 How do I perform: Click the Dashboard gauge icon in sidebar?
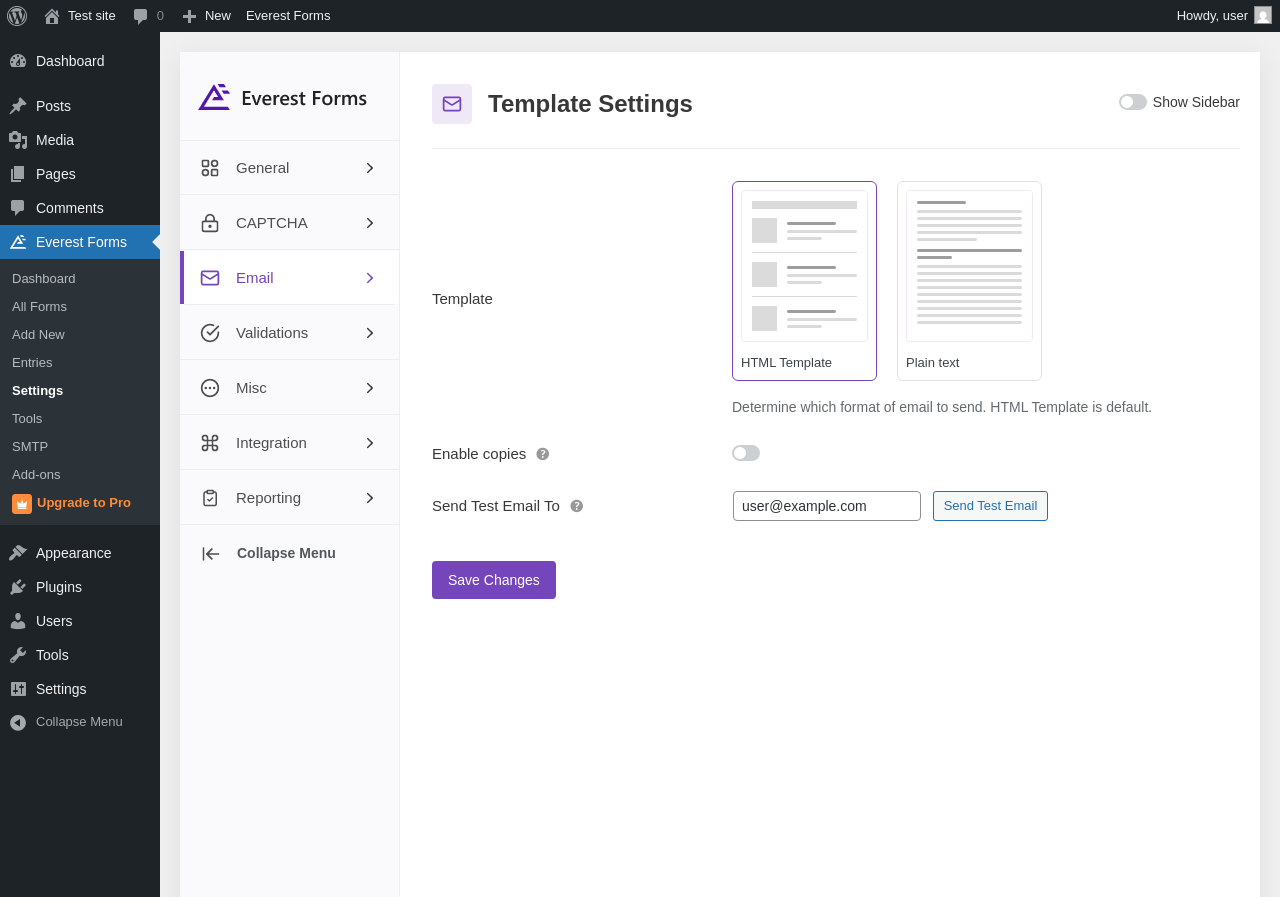pyautogui.click(x=18, y=61)
